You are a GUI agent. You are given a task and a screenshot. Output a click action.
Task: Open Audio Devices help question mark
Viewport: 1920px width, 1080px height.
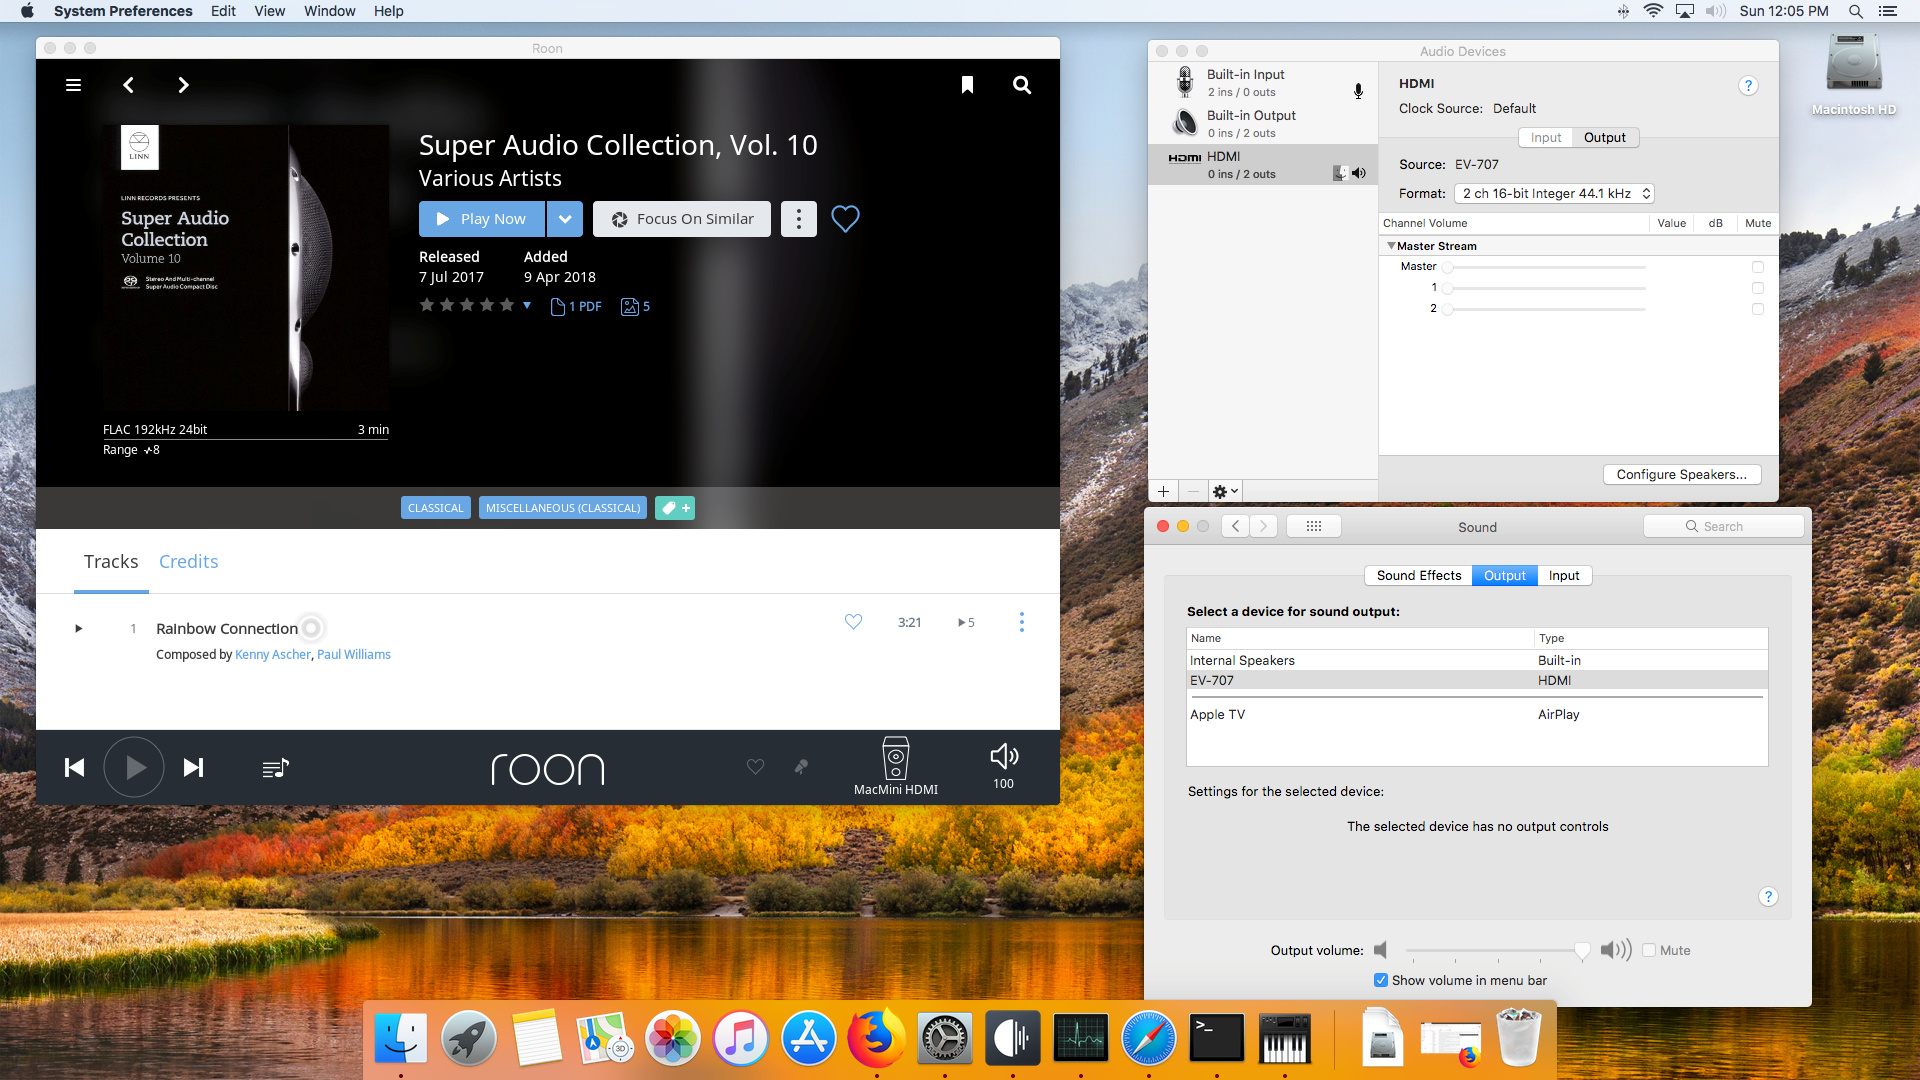pyautogui.click(x=1748, y=86)
